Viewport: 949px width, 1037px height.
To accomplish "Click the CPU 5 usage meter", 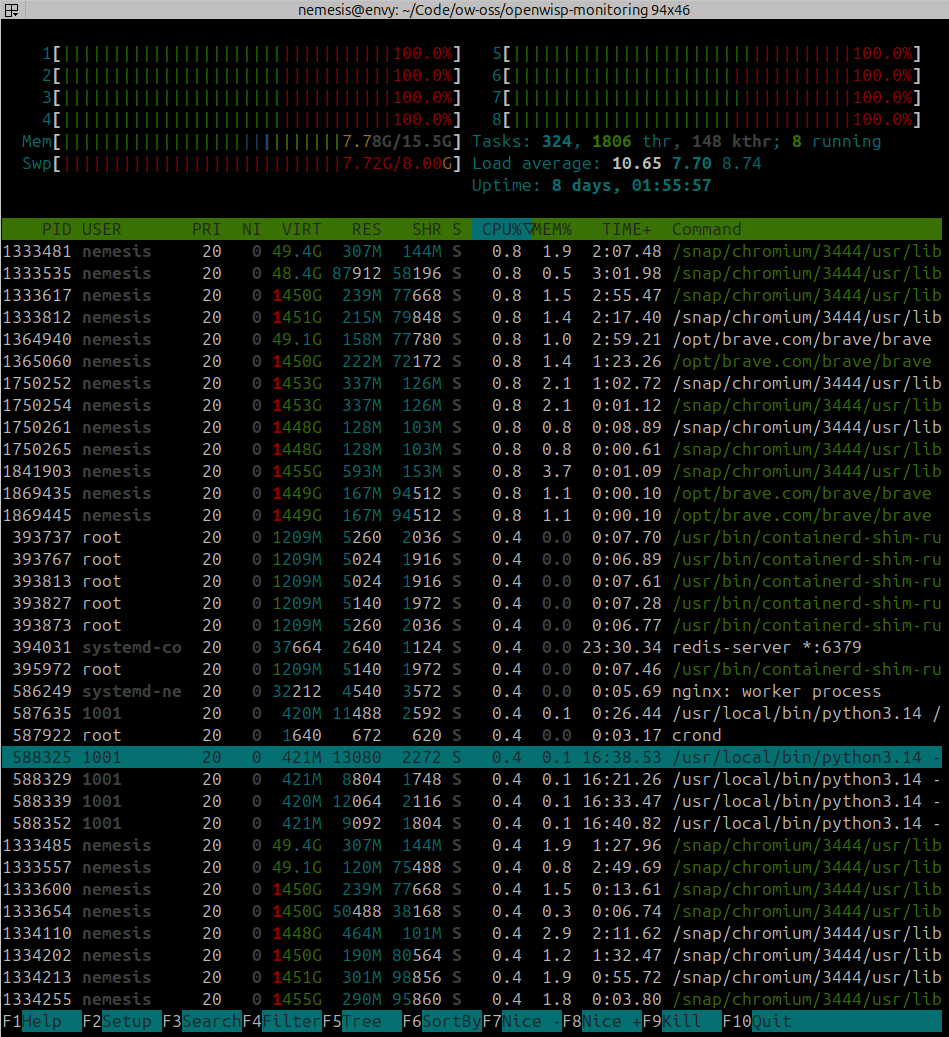I will pos(707,54).
